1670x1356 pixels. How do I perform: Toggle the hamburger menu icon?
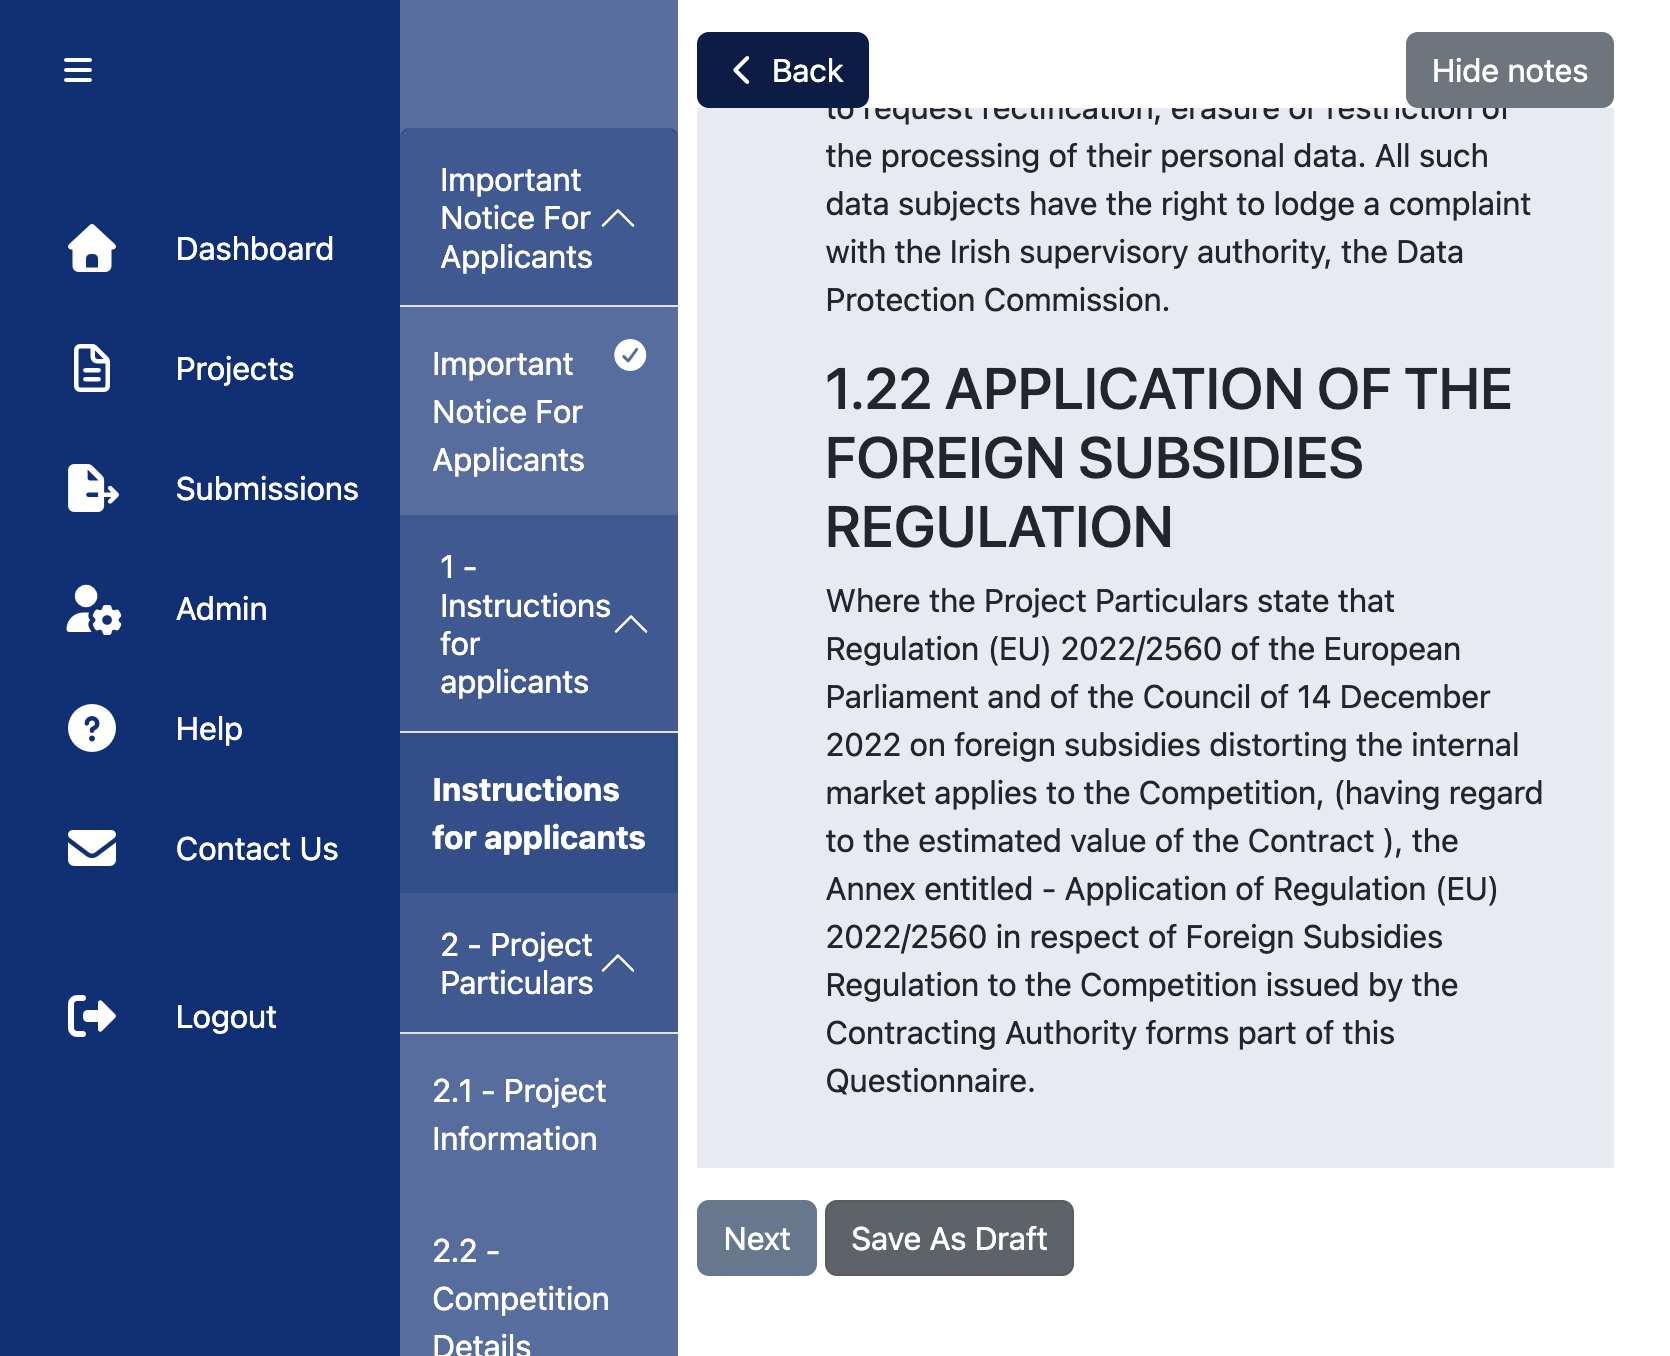pos(78,70)
